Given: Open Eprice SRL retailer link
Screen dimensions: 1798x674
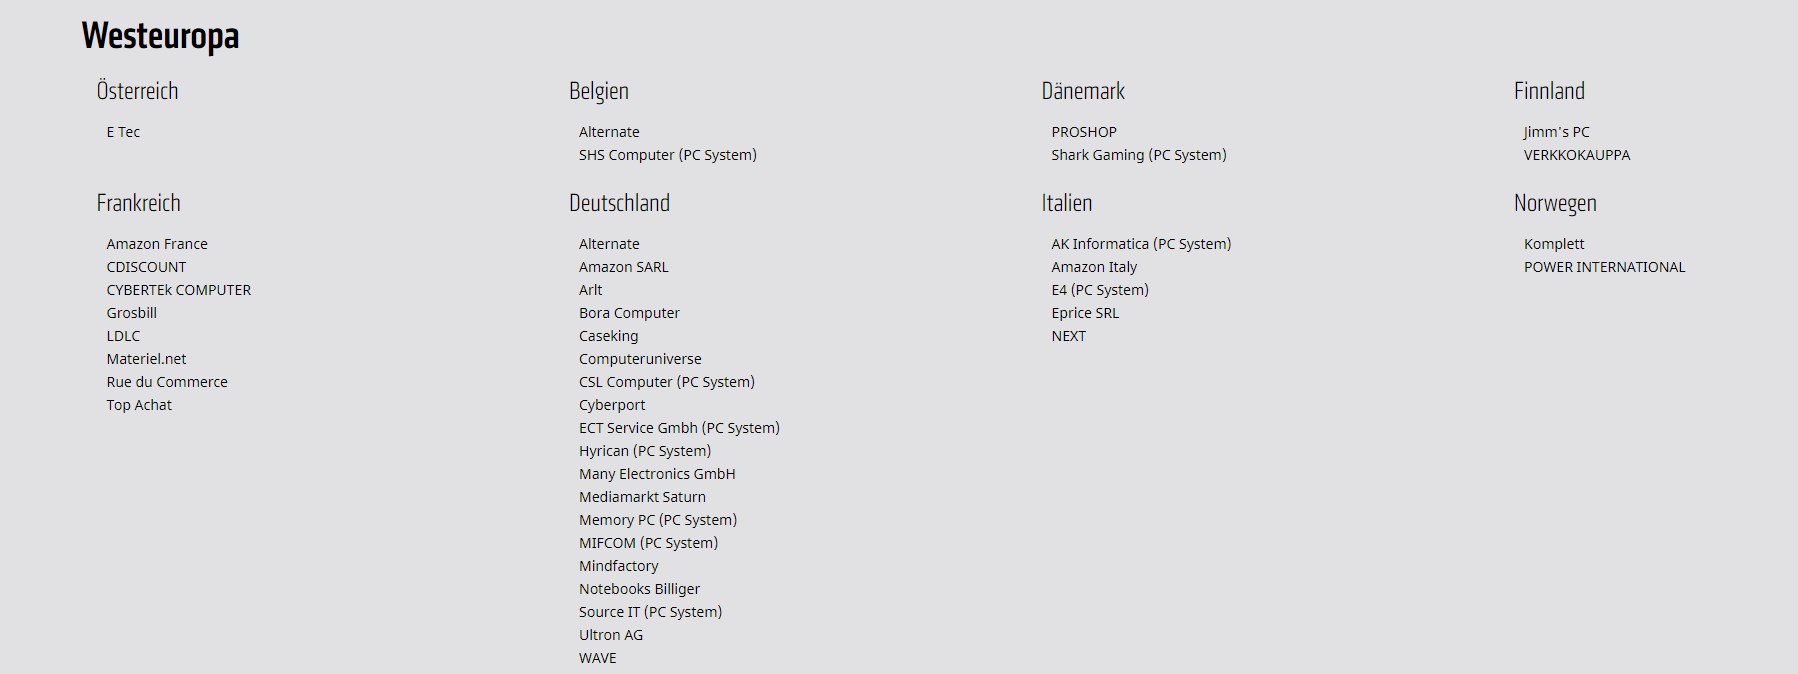Looking at the screenshot, I should (x=1085, y=313).
